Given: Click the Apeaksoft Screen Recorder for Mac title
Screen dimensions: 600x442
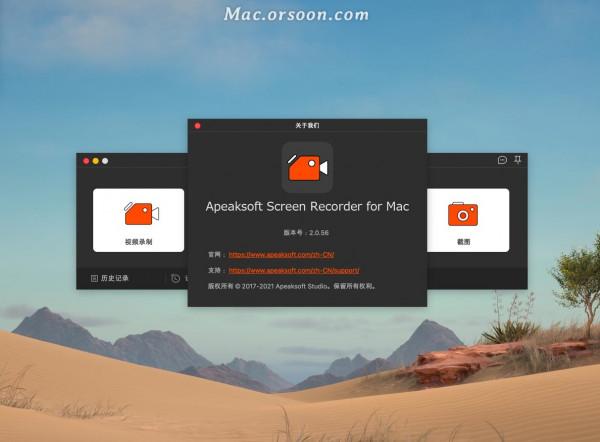Looking at the screenshot, I should coord(307,207).
